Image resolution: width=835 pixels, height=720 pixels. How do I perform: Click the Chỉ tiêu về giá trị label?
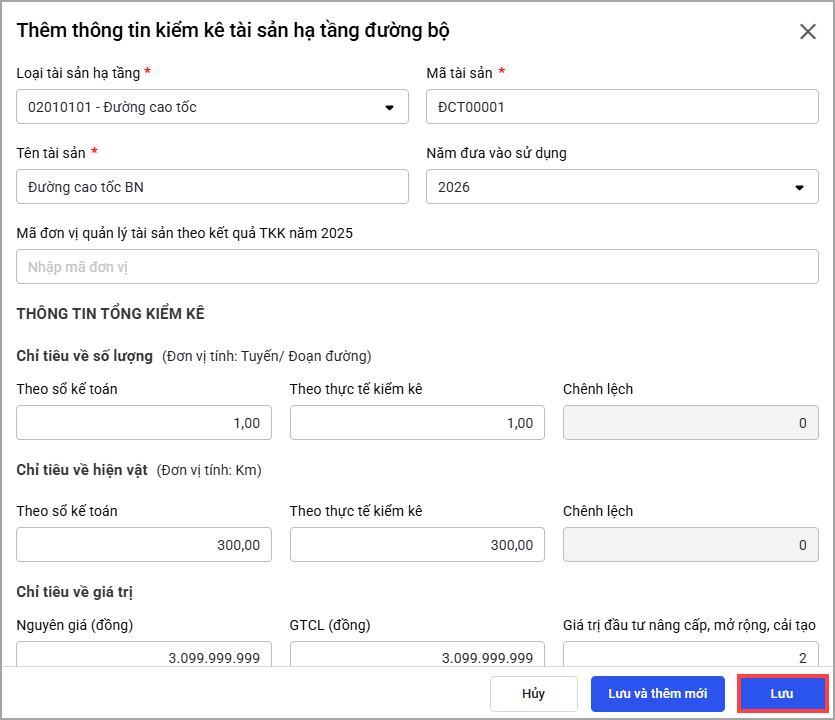click(75, 592)
